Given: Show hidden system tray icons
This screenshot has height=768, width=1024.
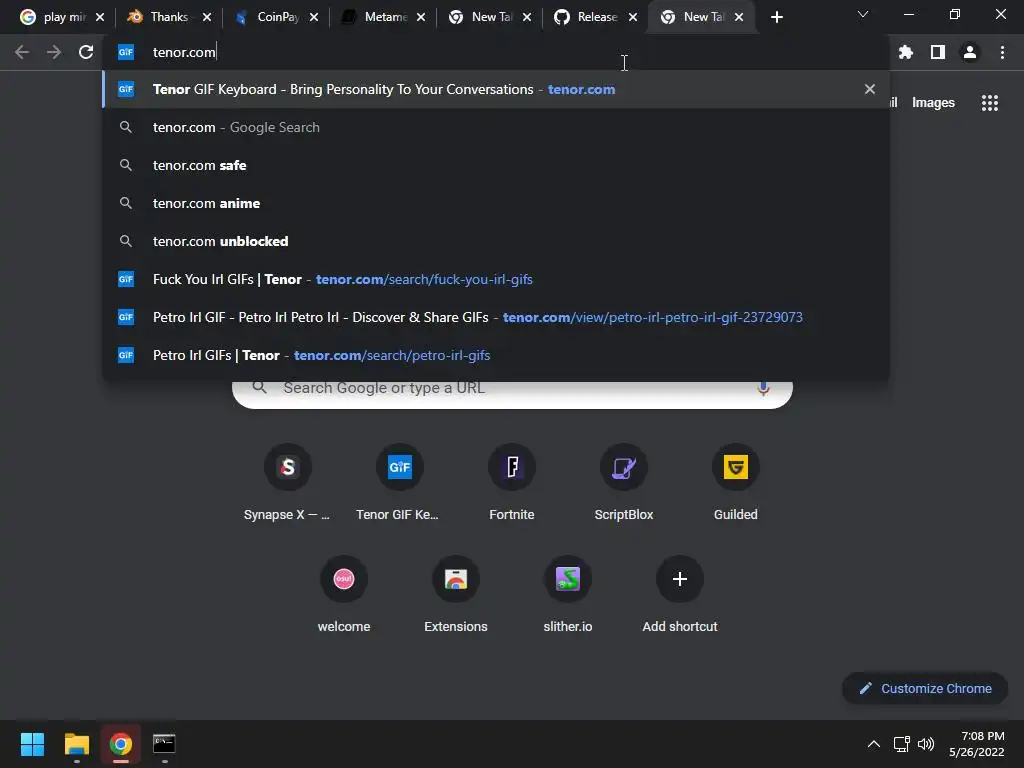Looking at the screenshot, I should (x=873, y=744).
